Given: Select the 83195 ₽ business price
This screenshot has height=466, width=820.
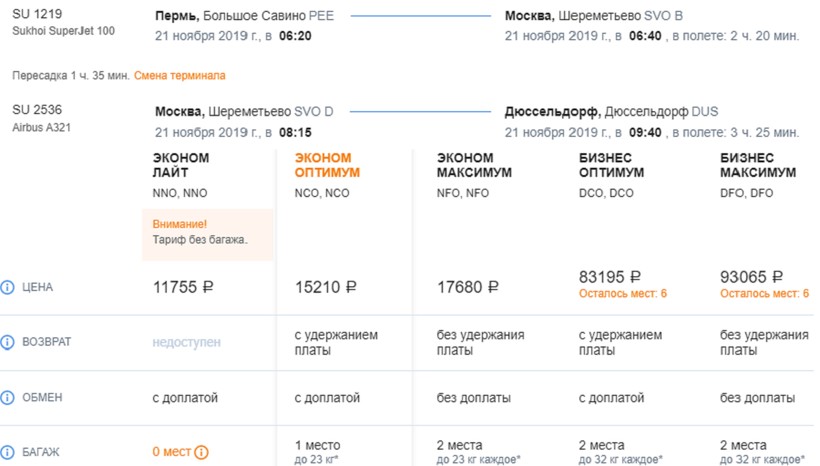Looking at the screenshot, I should click(x=610, y=277).
